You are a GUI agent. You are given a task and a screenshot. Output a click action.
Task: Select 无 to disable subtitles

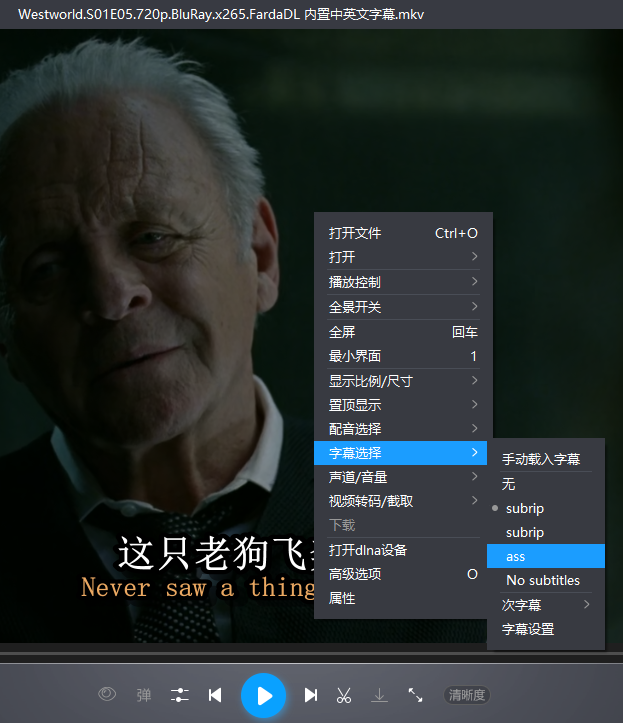click(546, 484)
